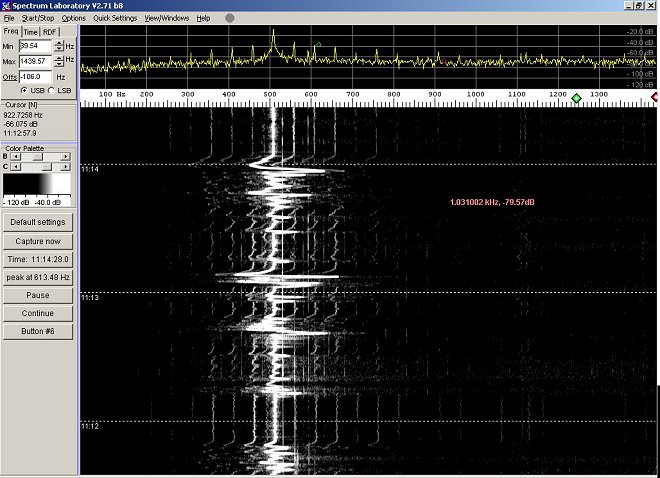Click the Spectrum Laboratory title bar app icon
This screenshot has width=660, height=478.
[x=6, y=5]
